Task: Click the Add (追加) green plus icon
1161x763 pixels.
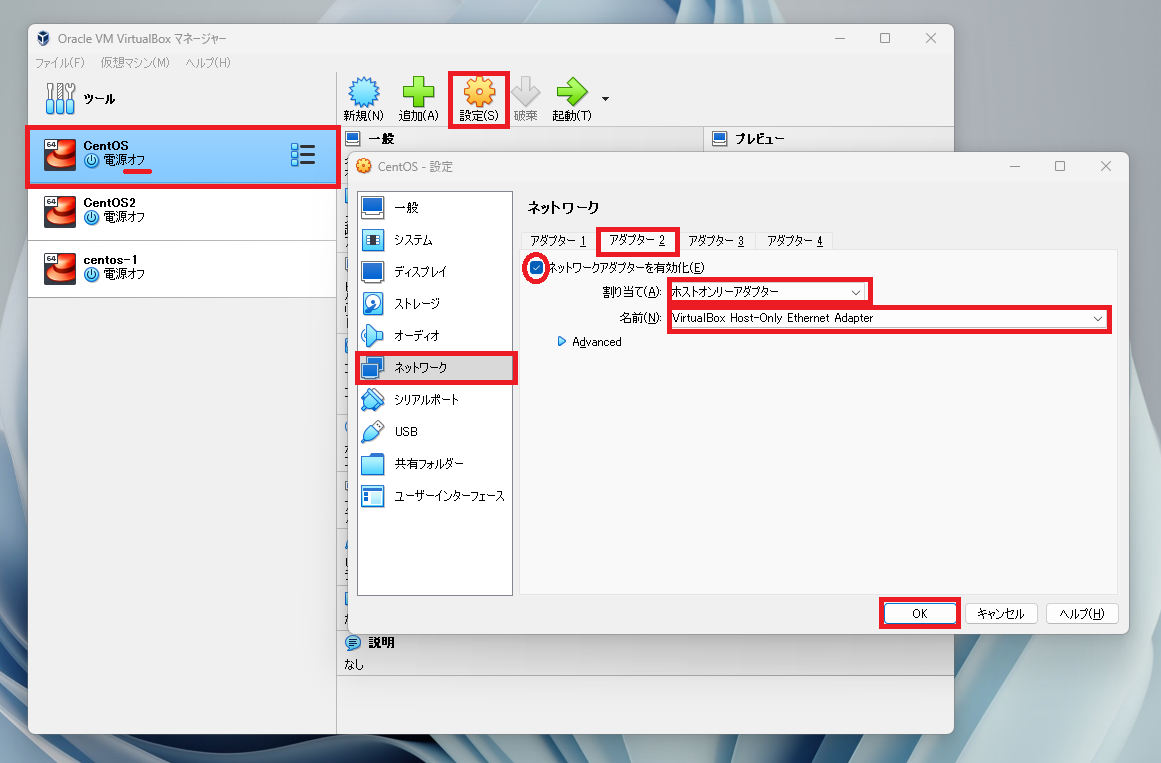Action: click(x=418, y=99)
